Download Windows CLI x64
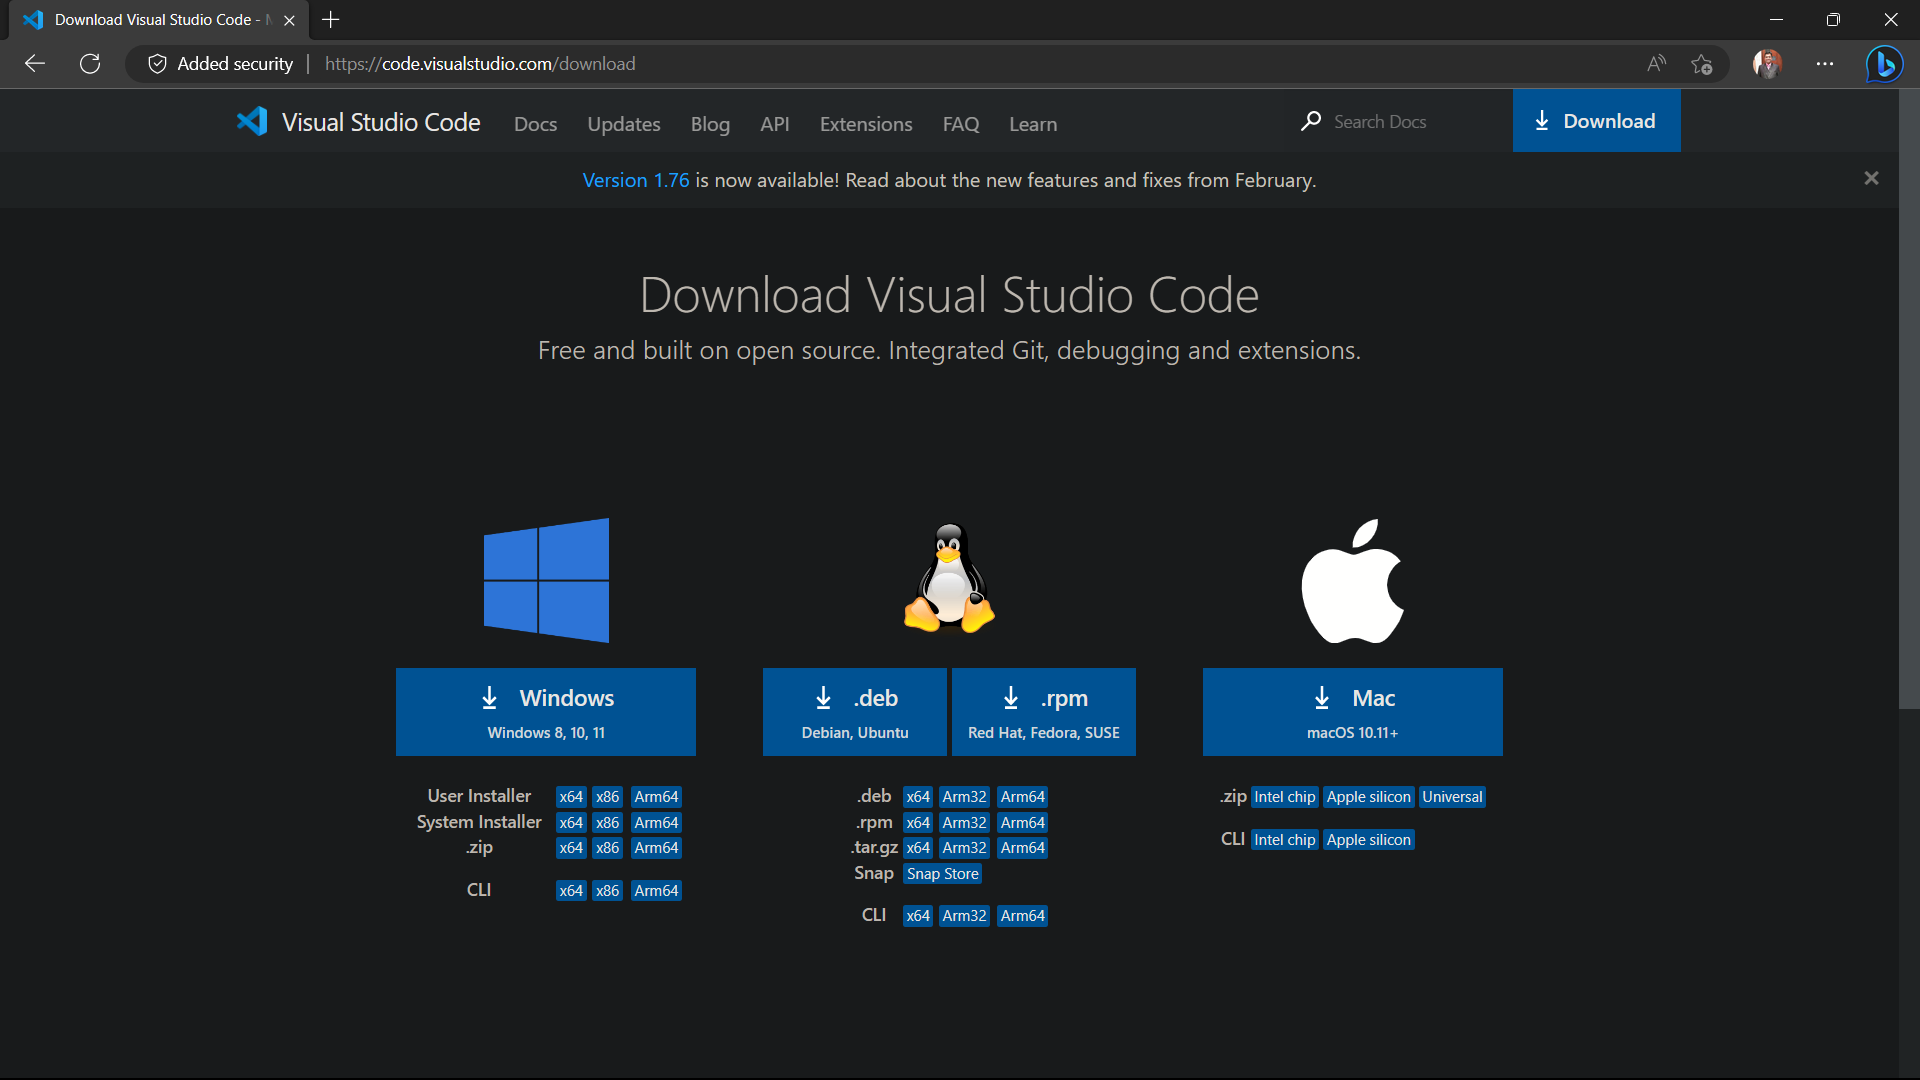 571,891
